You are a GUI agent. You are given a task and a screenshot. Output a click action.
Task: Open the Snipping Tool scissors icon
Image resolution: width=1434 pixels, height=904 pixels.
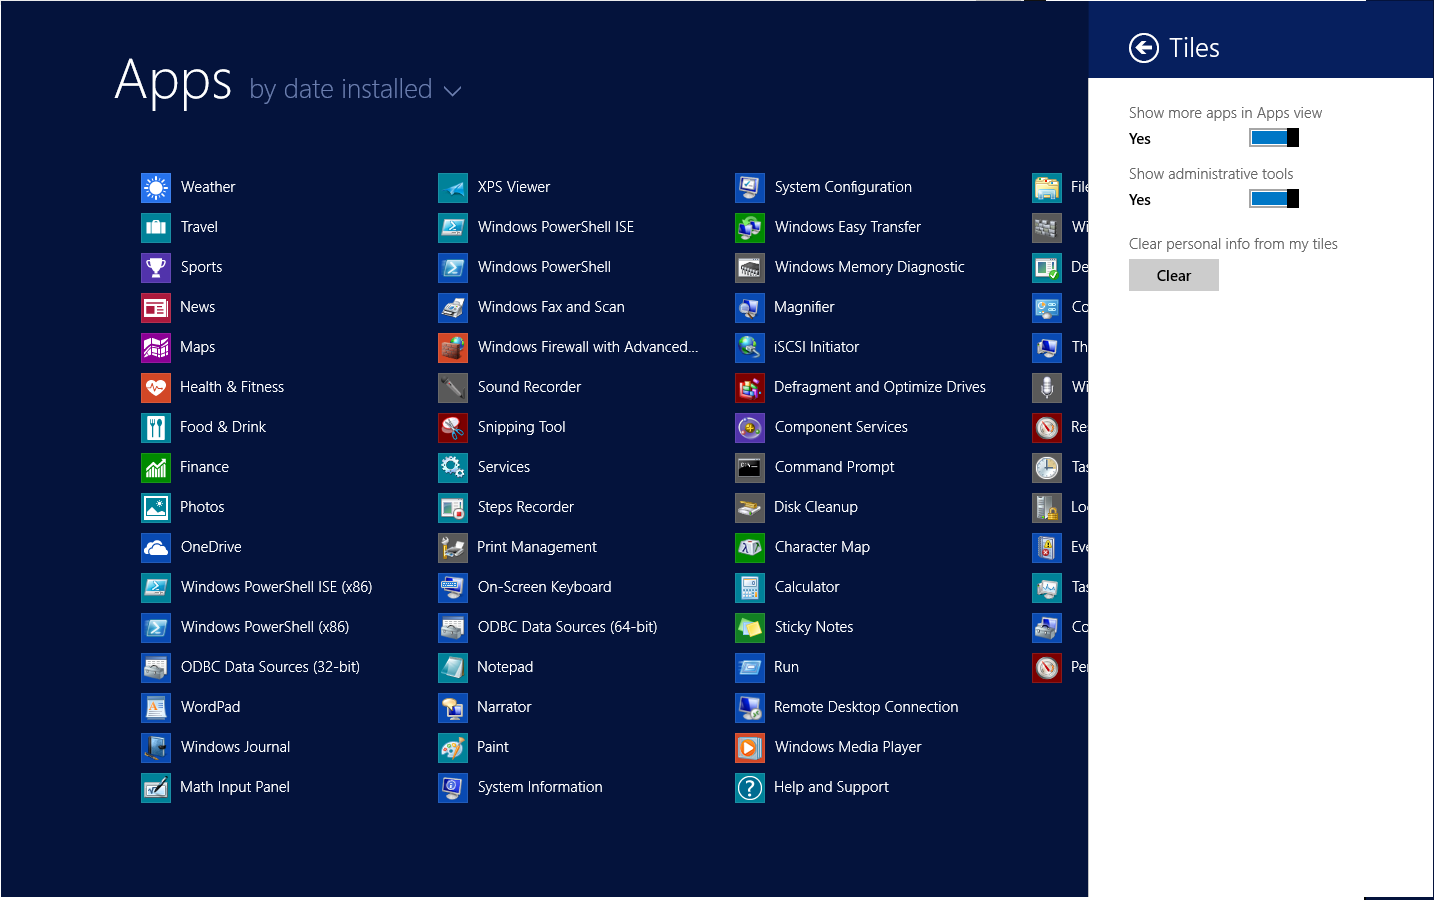453,427
